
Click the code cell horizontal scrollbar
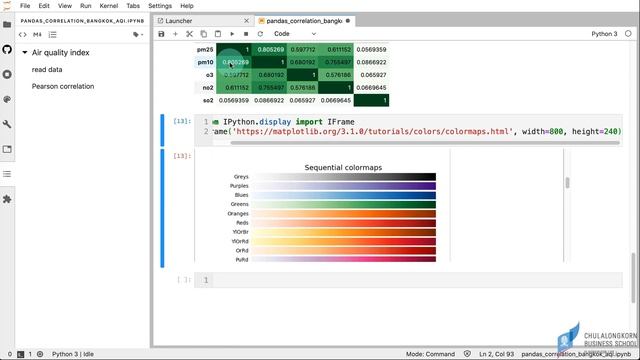coord(424,143)
